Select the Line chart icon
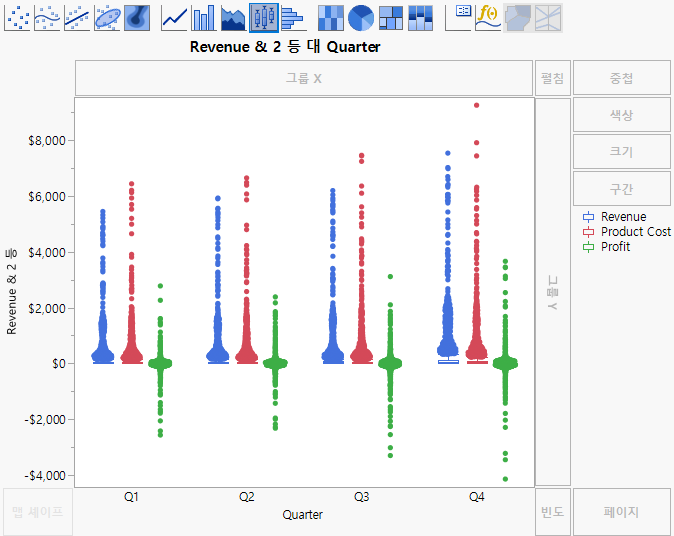Image resolution: width=674 pixels, height=536 pixels. [174, 18]
